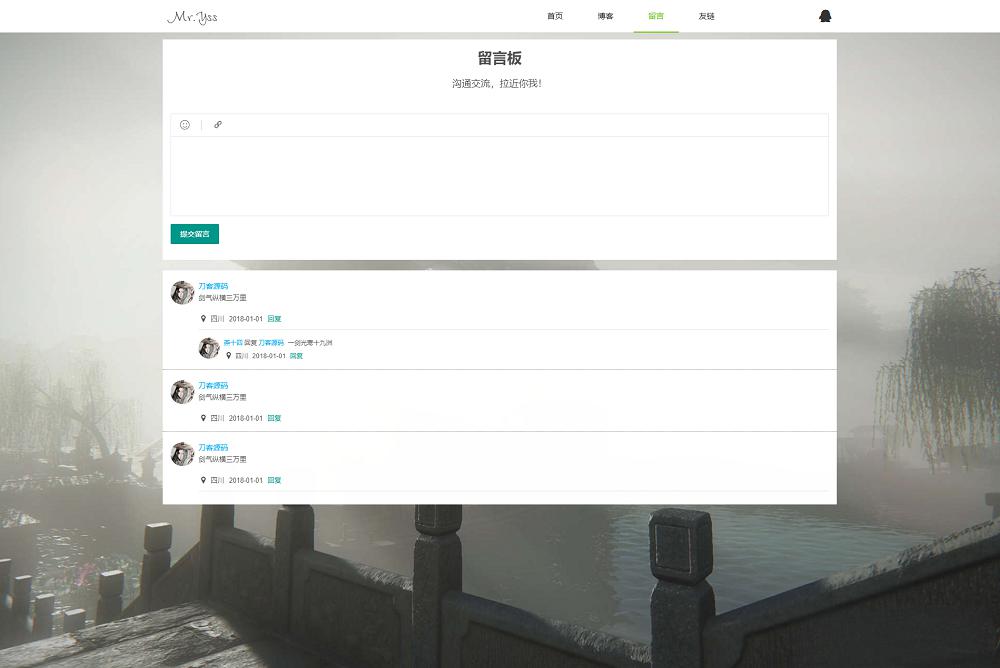The height and width of the screenshot is (668, 1000).
Task: Open 茶十四 username in nested reply
Action: (x=233, y=343)
